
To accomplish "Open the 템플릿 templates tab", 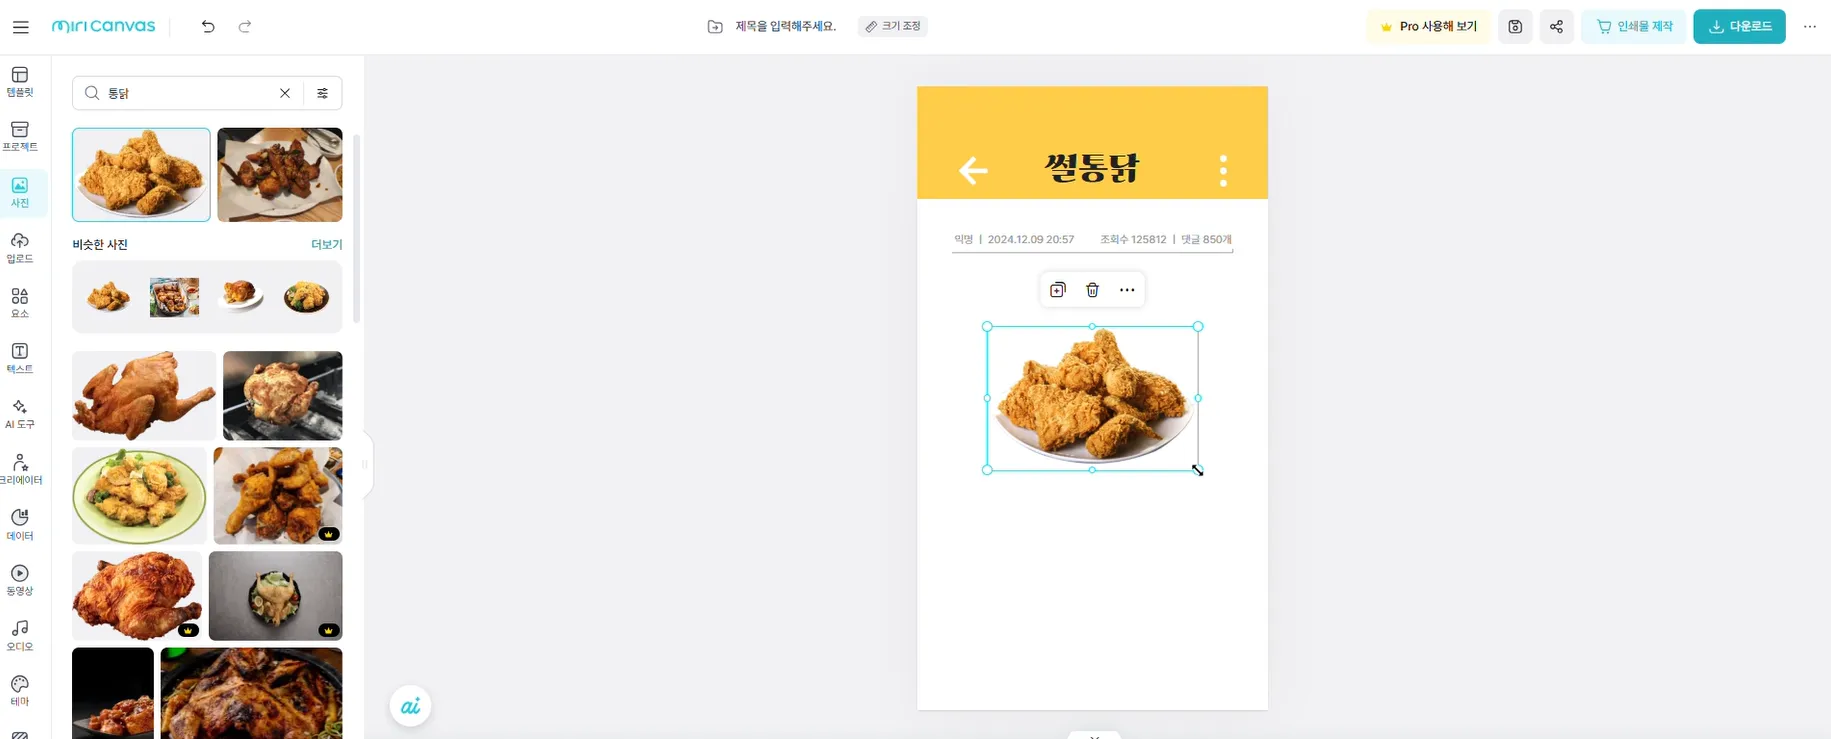I will pyautogui.click(x=20, y=82).
